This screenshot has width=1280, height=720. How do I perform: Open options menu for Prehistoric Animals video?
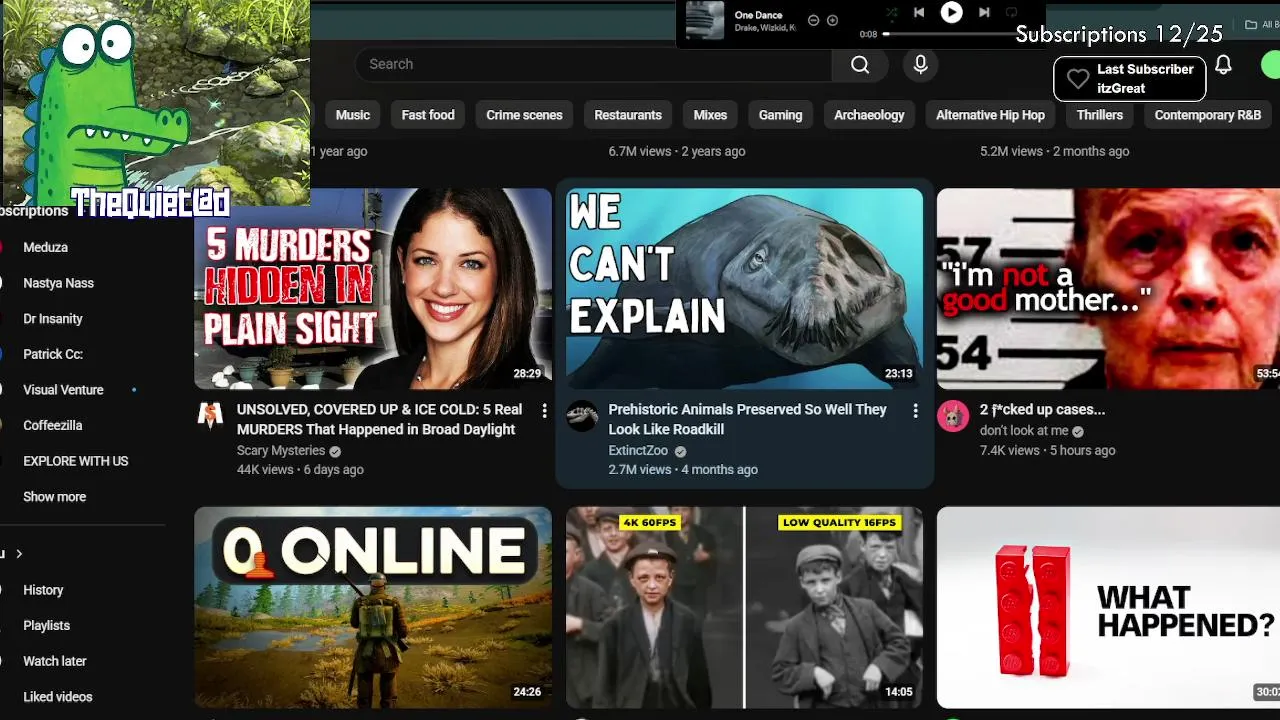[915, 411]
